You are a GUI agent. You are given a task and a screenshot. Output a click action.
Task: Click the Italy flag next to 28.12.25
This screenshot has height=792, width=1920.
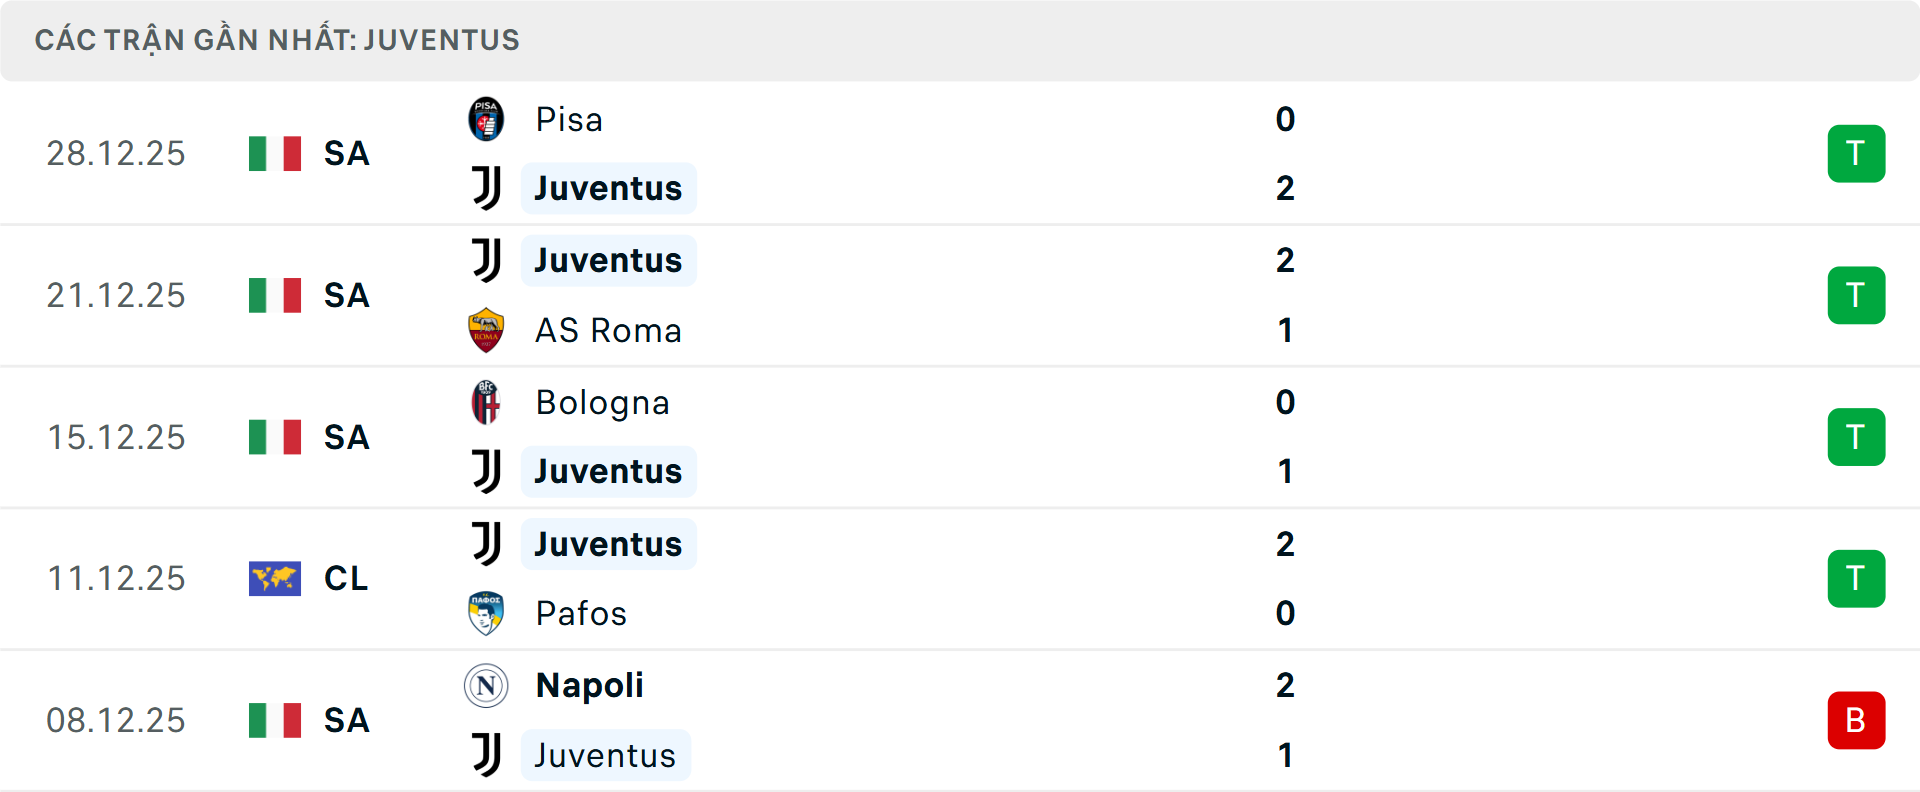(274, 153)
